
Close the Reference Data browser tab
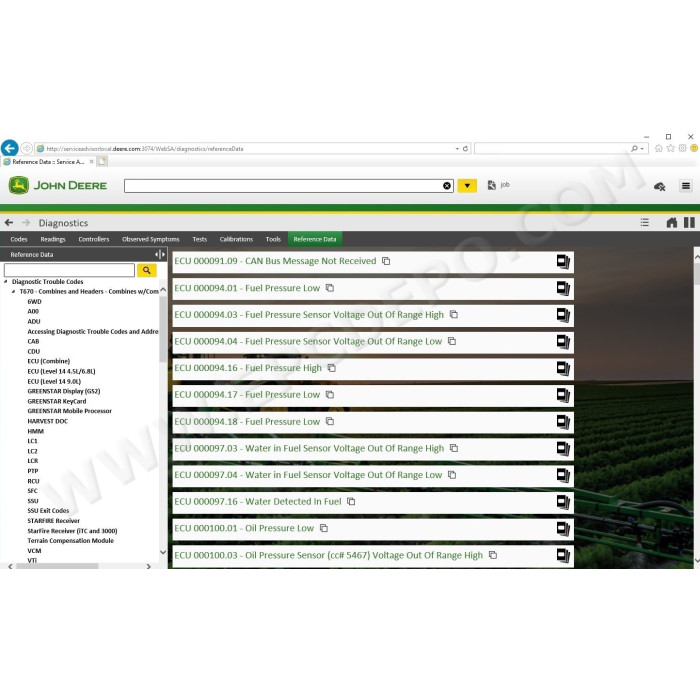[x=91, y=162]
